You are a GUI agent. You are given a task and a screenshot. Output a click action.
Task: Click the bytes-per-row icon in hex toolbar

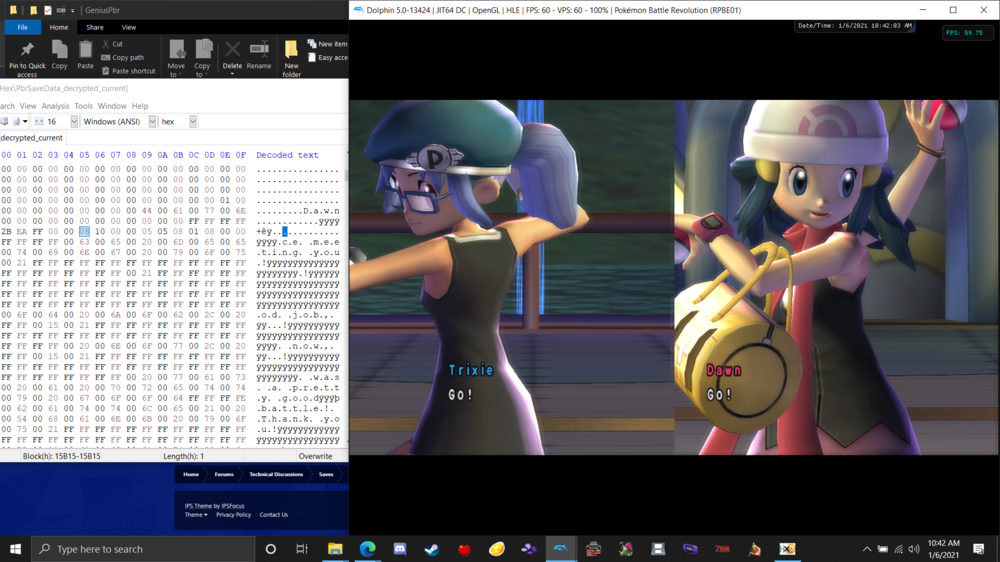click(x=39, y=121)
